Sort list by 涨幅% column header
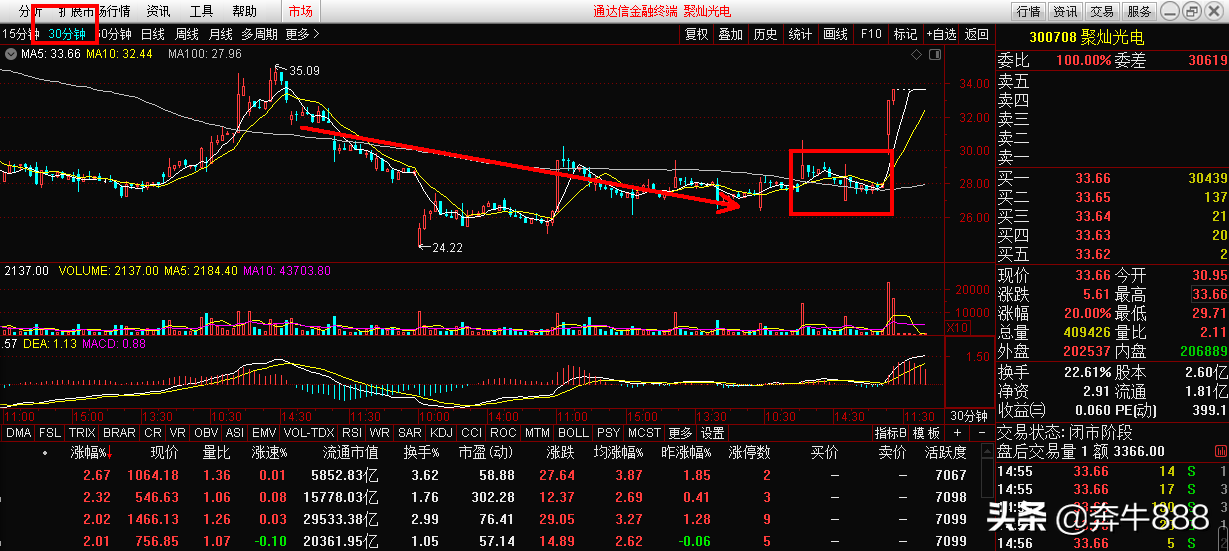The width and height of the screenshot is (1229, 551). (x=88, y=453)
